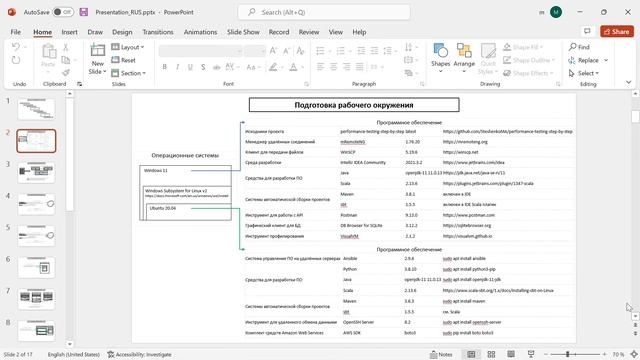This screenshot has width=640, height=360.
Task: Click the Share button
Action: pyautogui.click(x=617, y=31)
